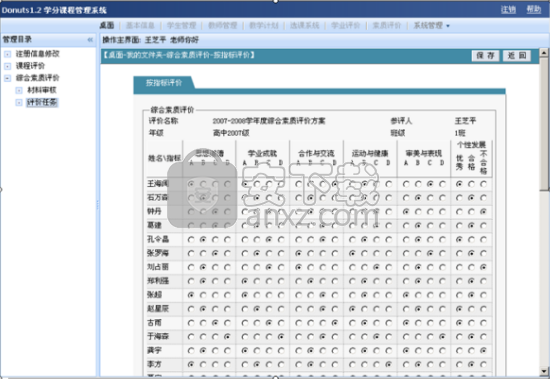Open the 教师管理 menu
550x379 pixels.
click(x=222, y=25)
